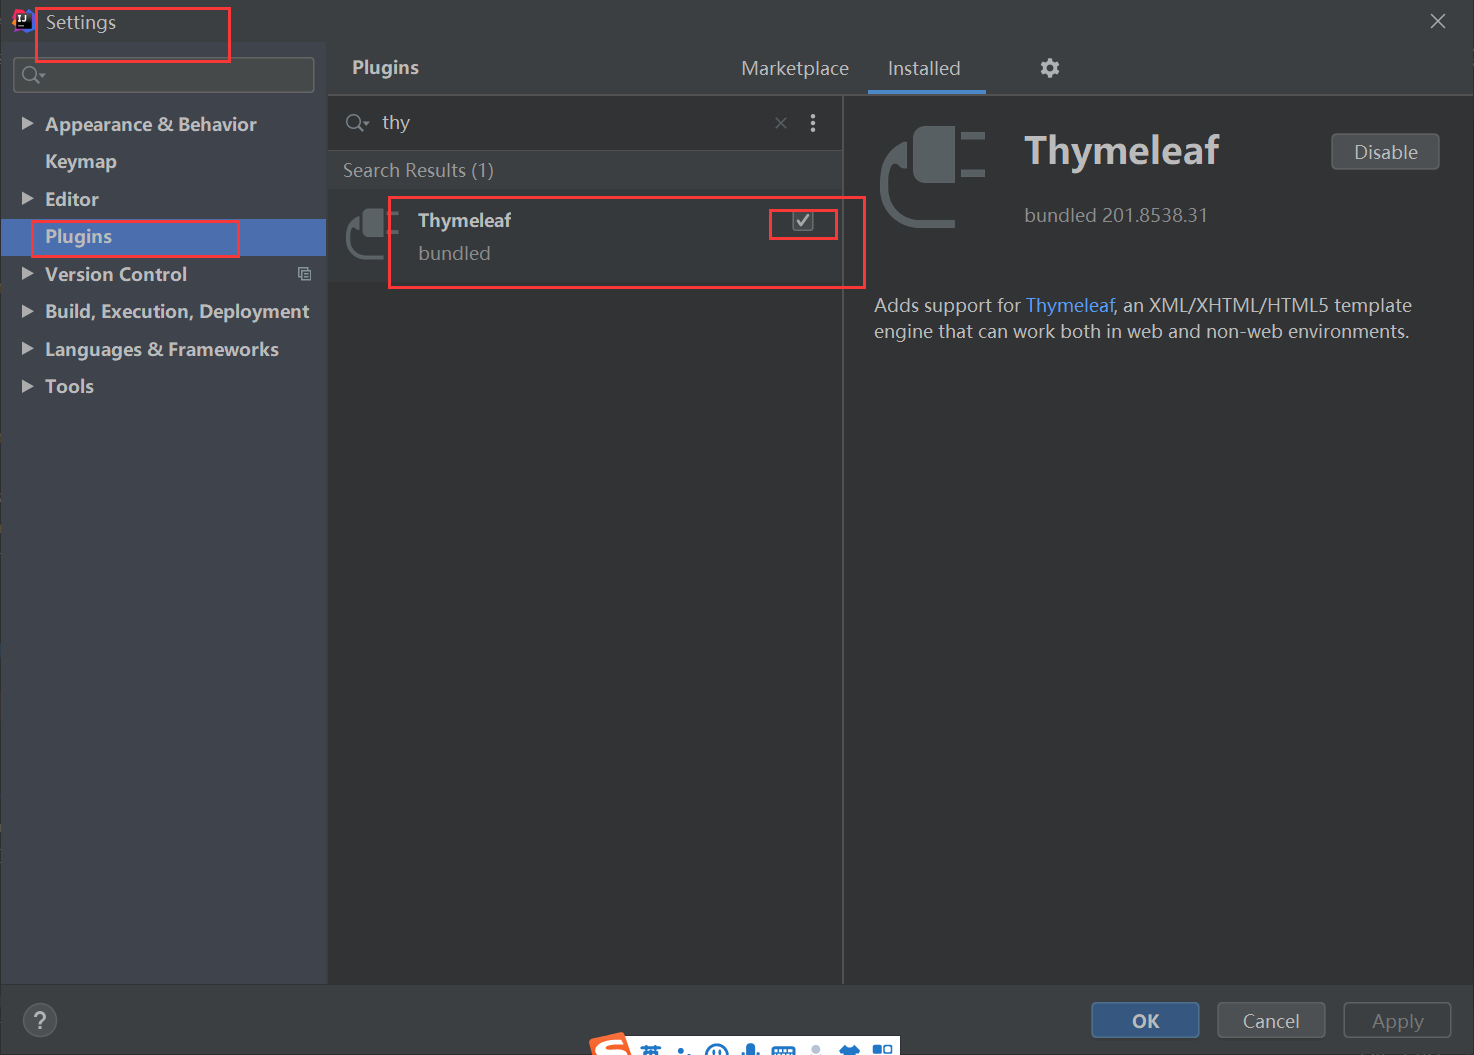Click the Search Results (1) header
This screenshot has width=1474, height=1055.
[418, 170]
